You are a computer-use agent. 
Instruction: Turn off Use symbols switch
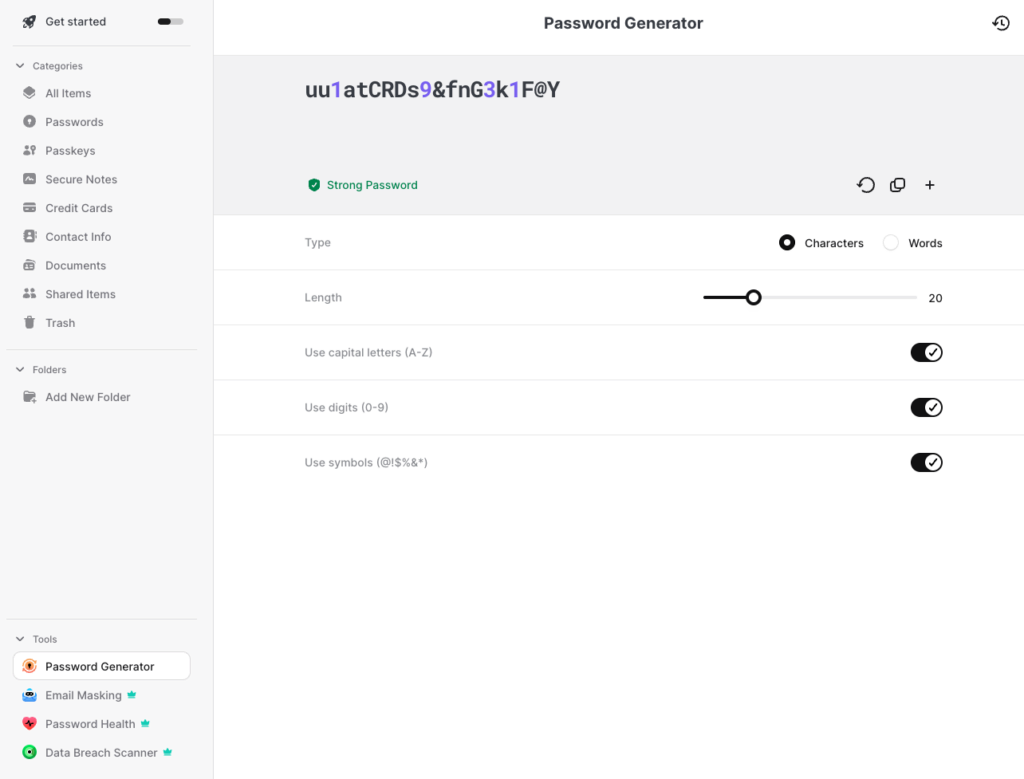(x=927, y=462)
